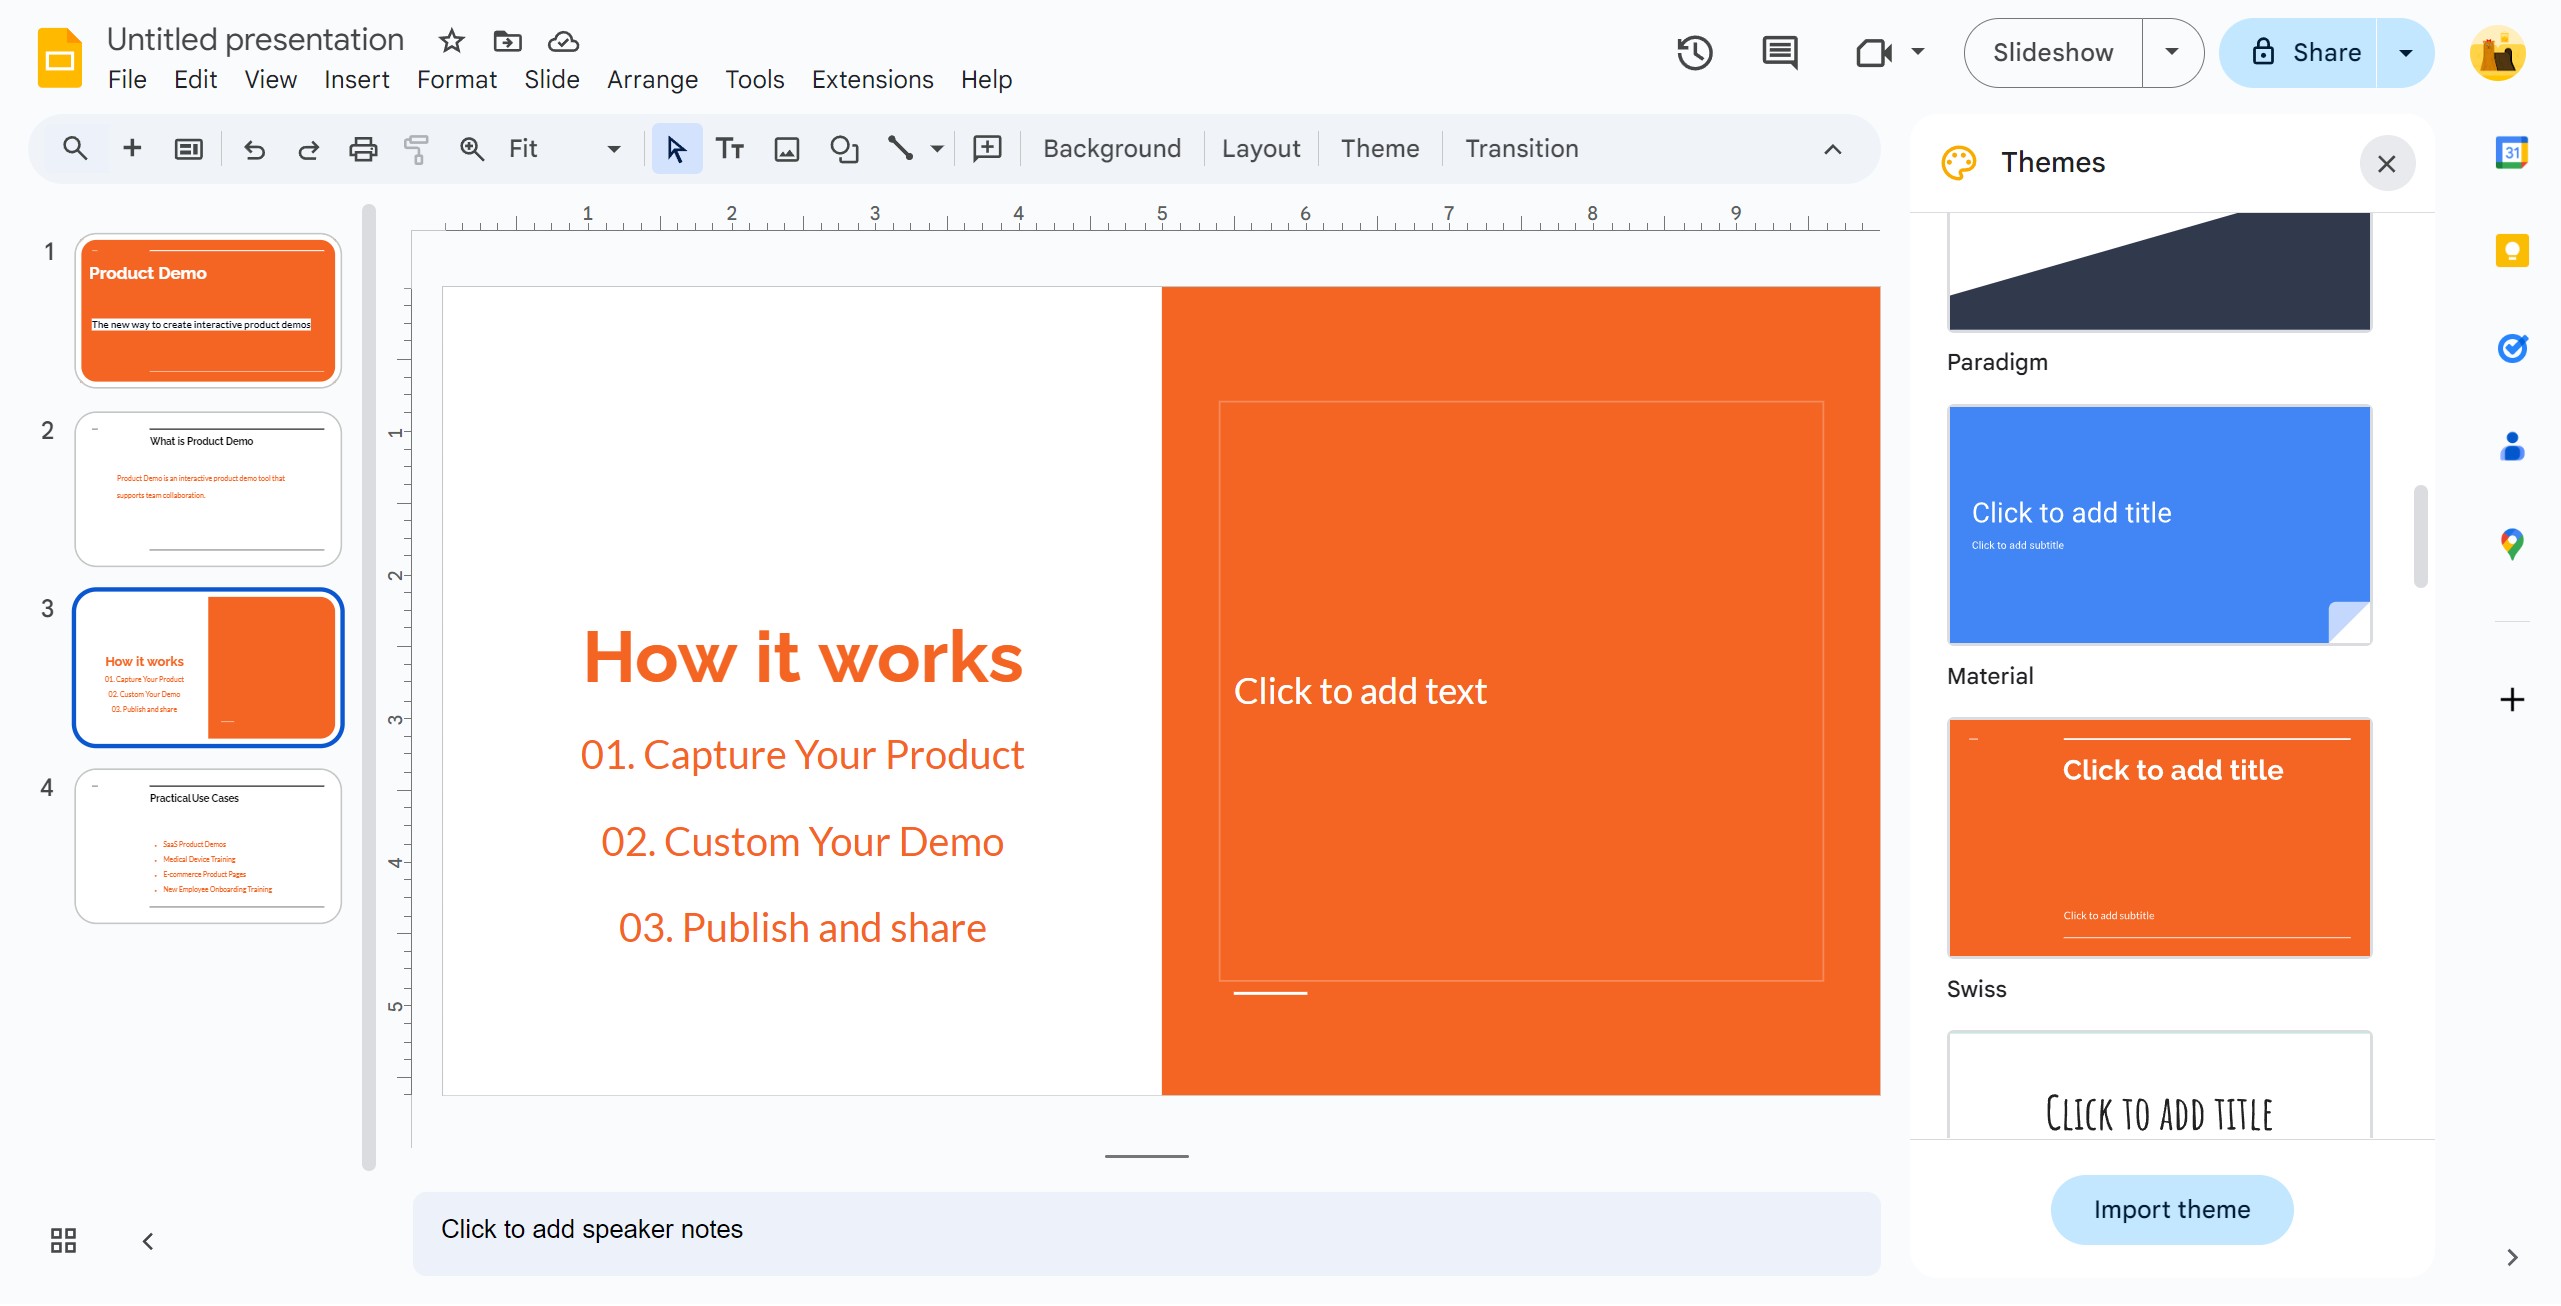Select slide 2 What is Product Demo

point(208,489)
